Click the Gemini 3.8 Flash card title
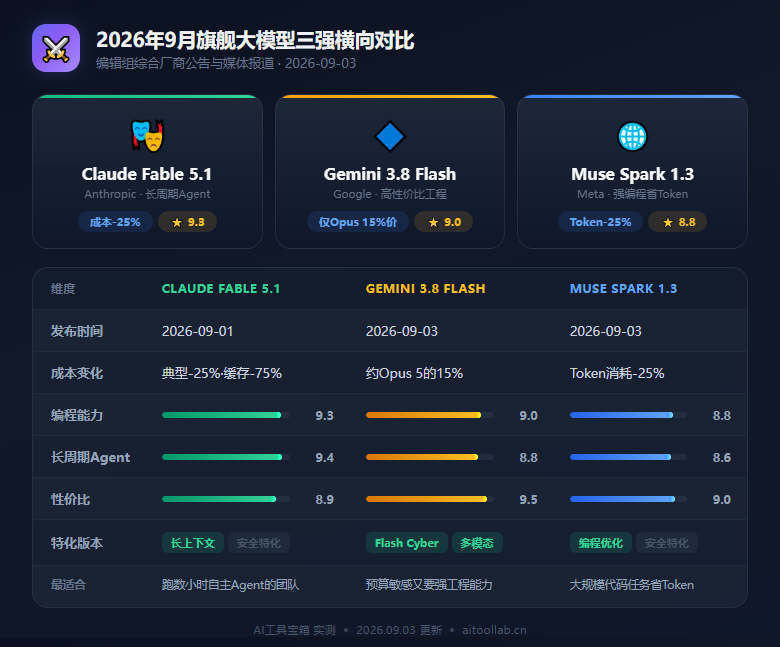This screenshot has height=647, width=780. 390,174
